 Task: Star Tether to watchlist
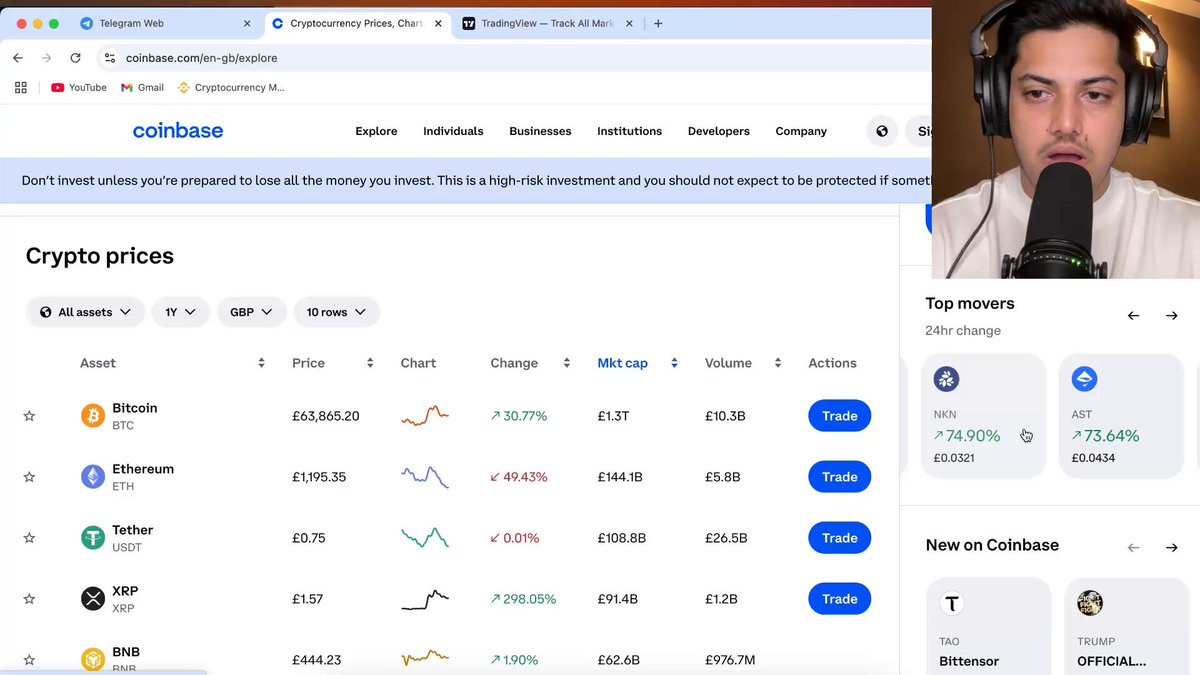[29, 538]
